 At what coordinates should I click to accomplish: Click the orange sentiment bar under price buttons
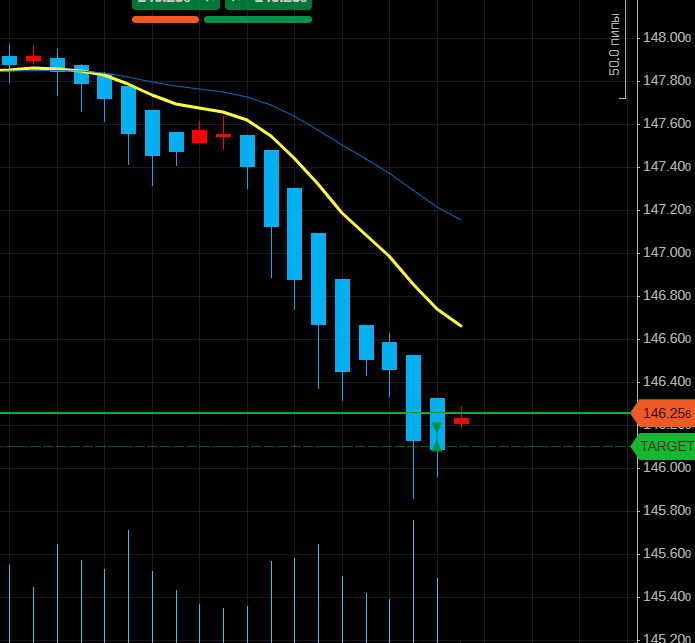[x=165, y=19]
